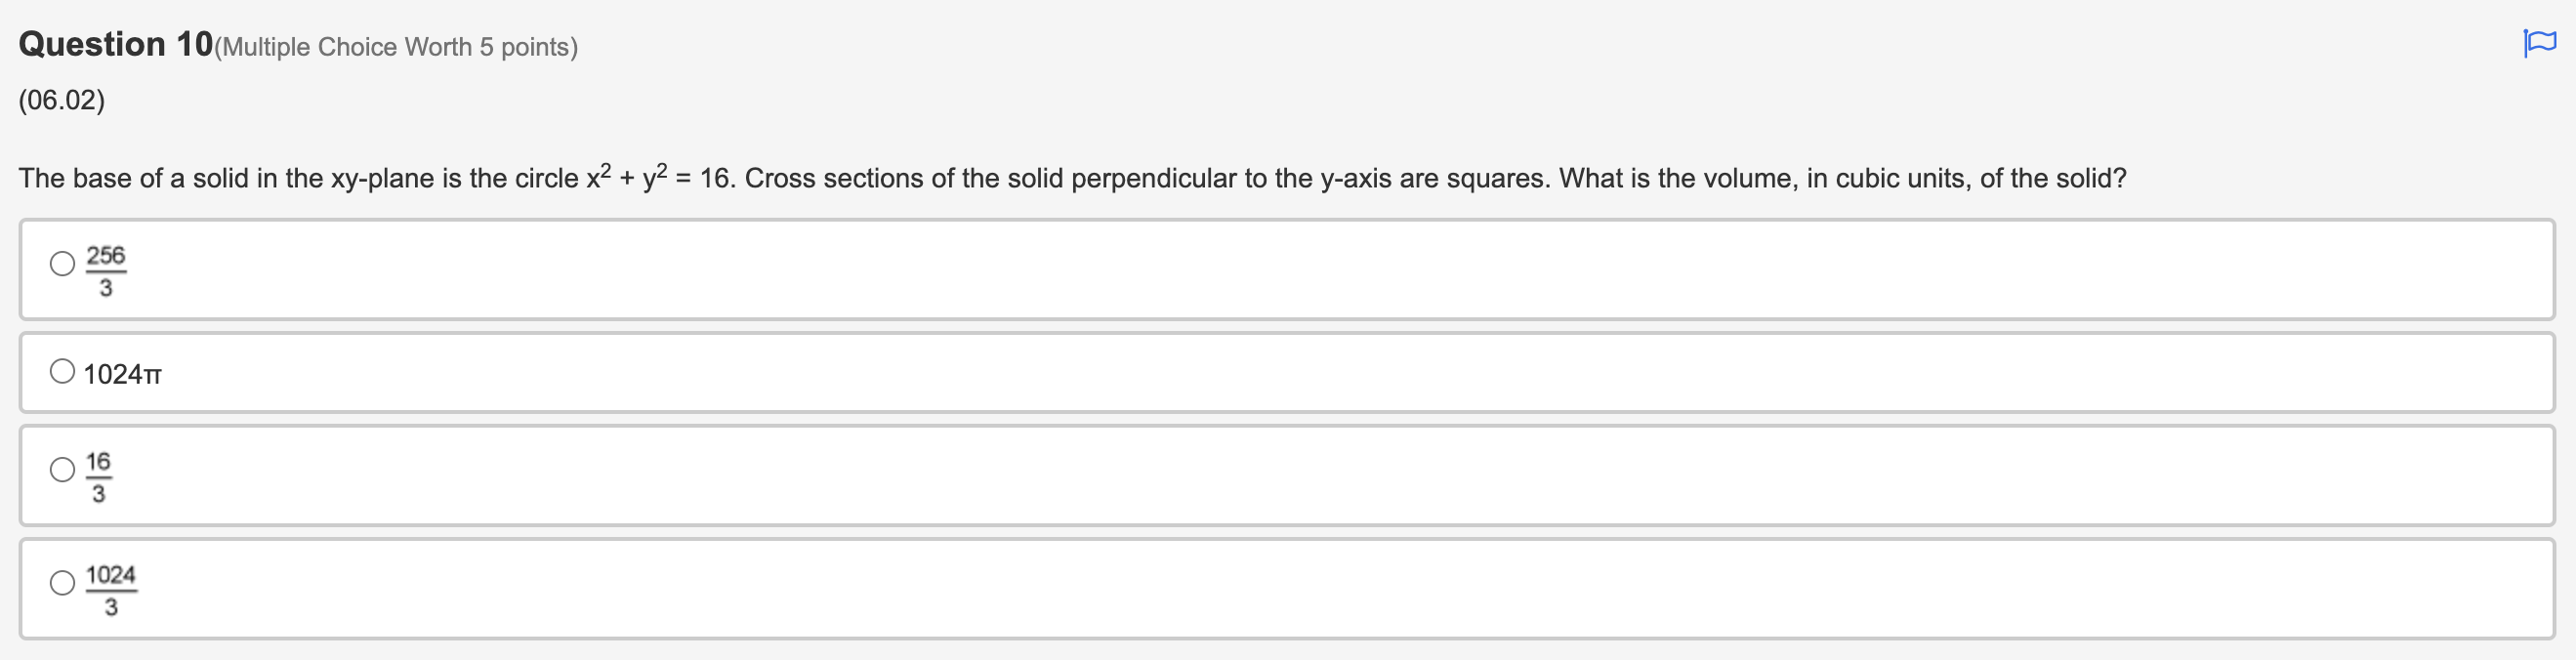Screen dimensions: 2576x660
Task: Click the blue flag icon to flag Question 10
Action: tap(2541, 42)
